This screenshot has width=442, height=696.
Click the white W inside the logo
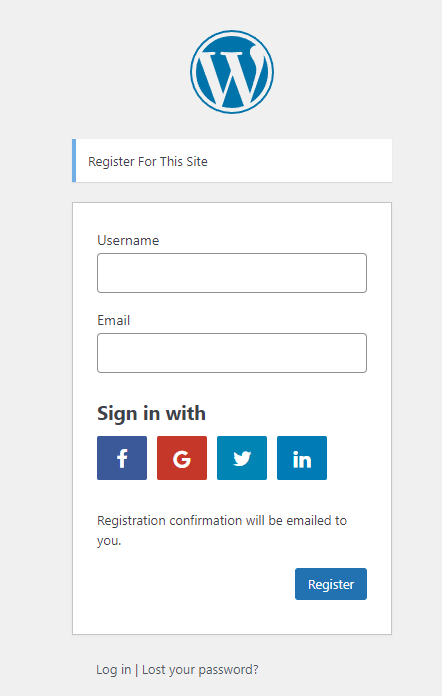tap(231, 76)
